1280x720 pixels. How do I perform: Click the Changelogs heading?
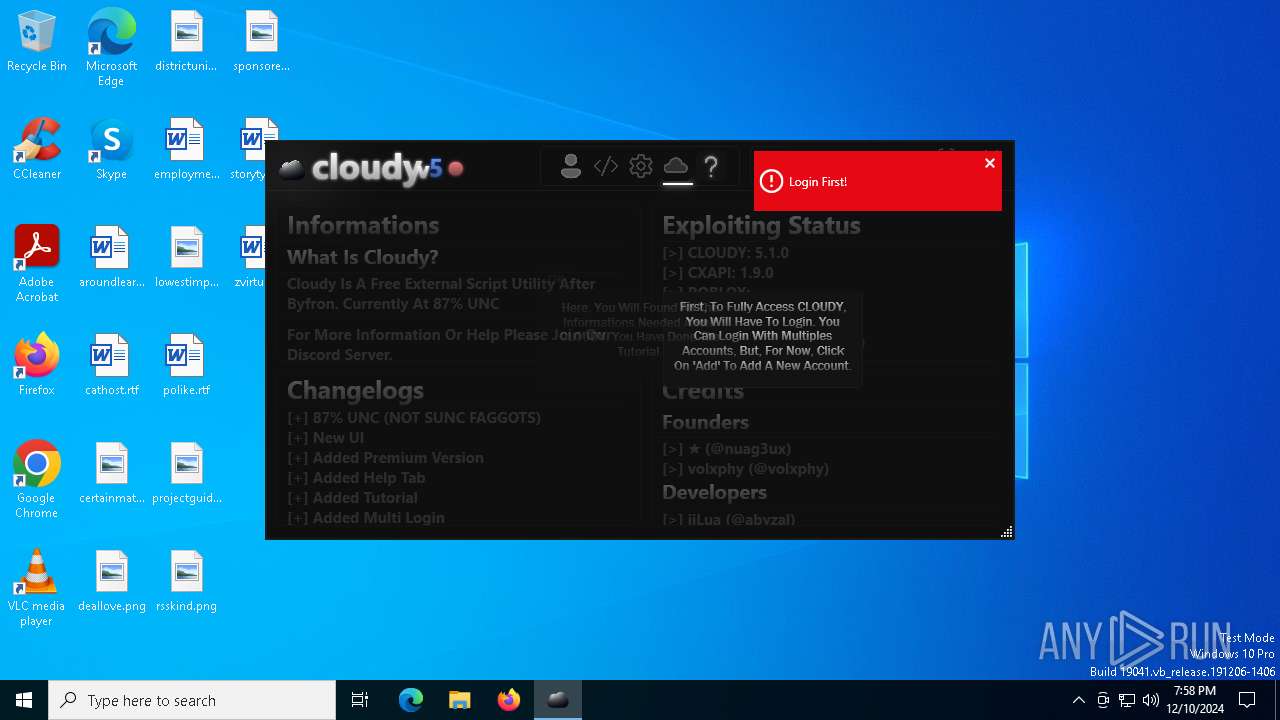(x=355, y=390)
